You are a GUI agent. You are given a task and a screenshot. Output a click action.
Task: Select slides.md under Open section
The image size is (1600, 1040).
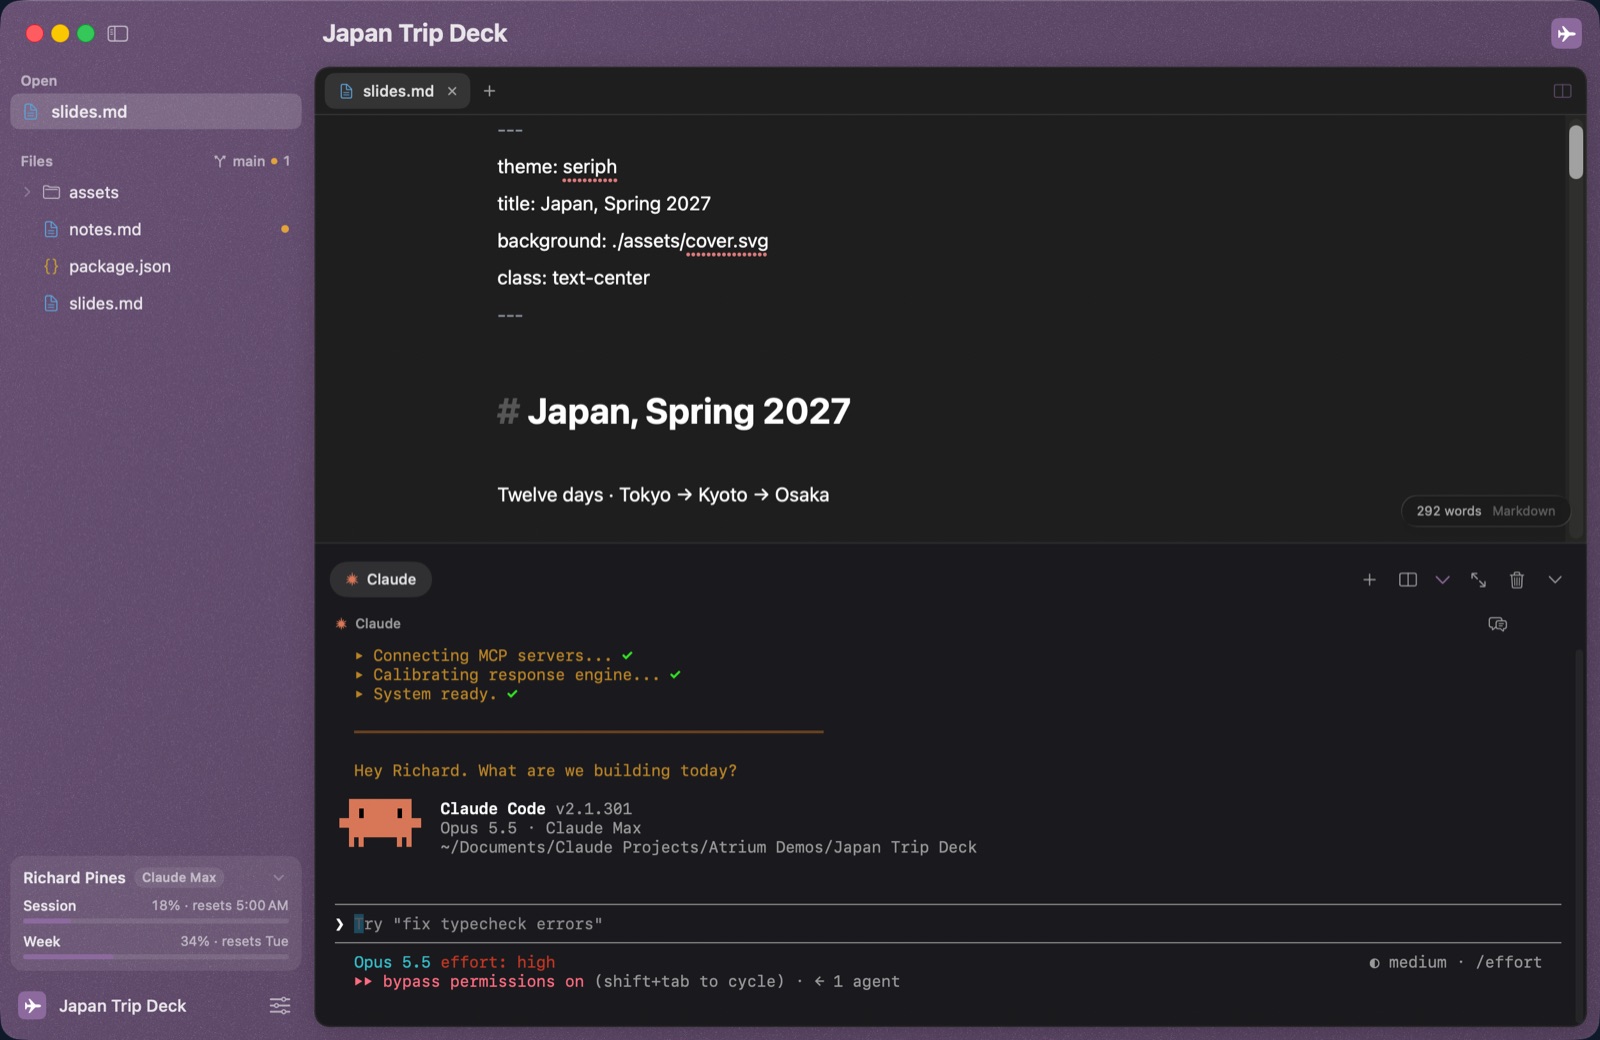156,112
